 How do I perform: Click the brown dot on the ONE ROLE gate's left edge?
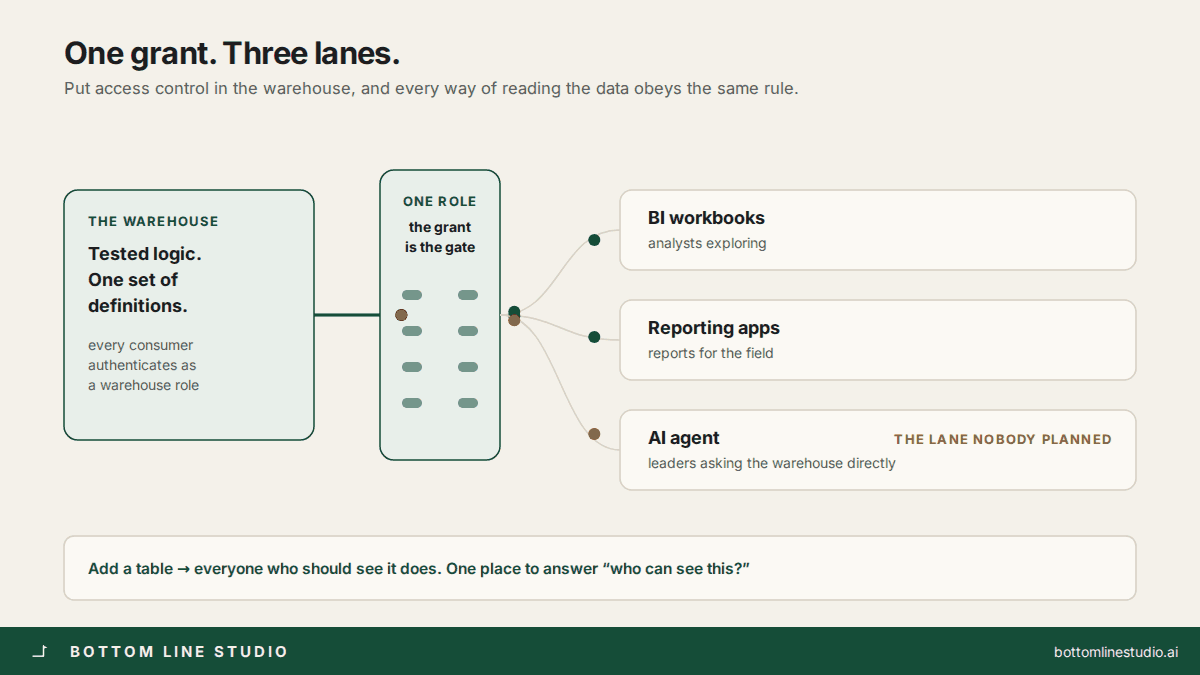coord(401,315)
